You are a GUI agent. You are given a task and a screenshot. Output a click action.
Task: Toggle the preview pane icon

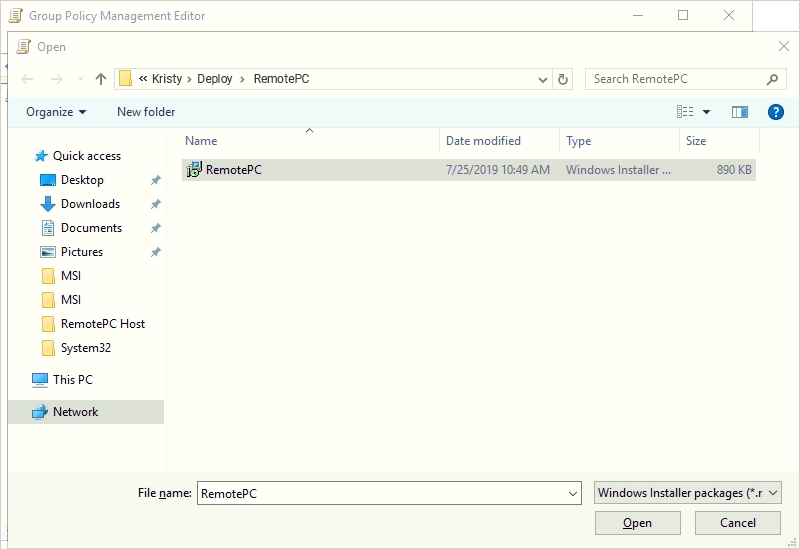click(x=740, y=112)
